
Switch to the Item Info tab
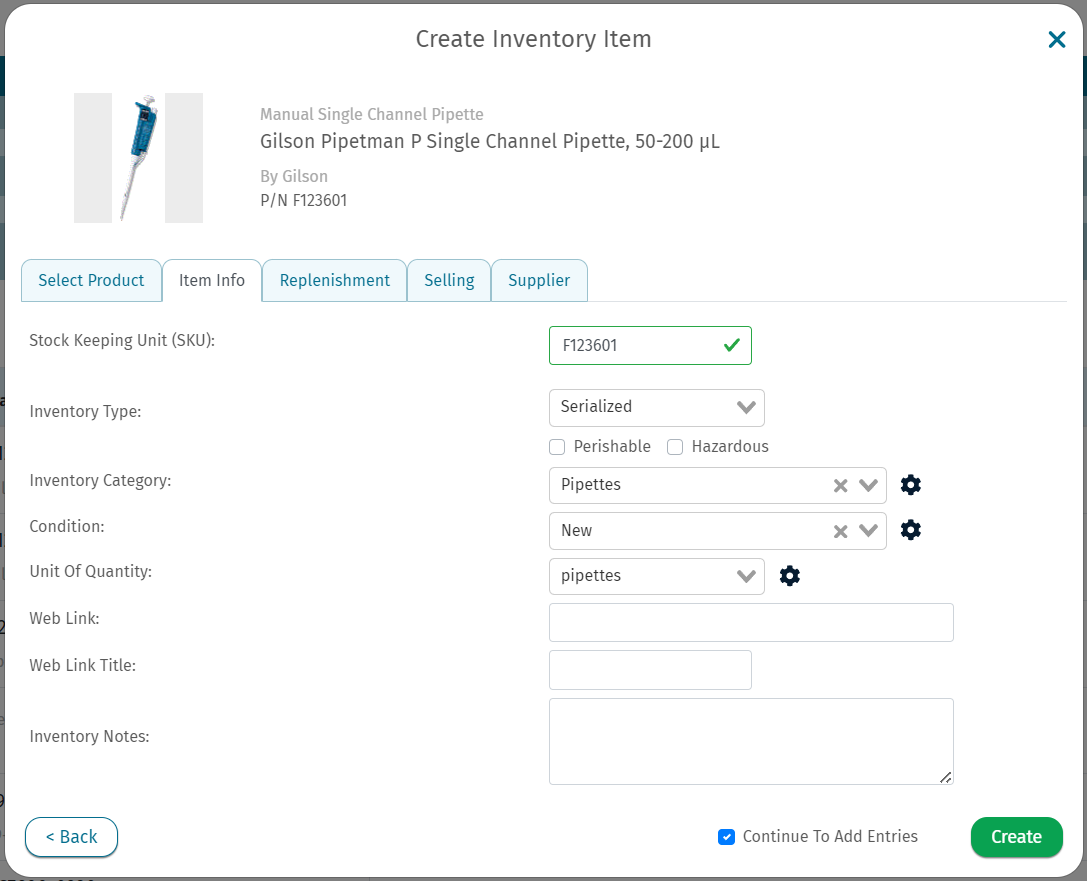click(211, 280)
